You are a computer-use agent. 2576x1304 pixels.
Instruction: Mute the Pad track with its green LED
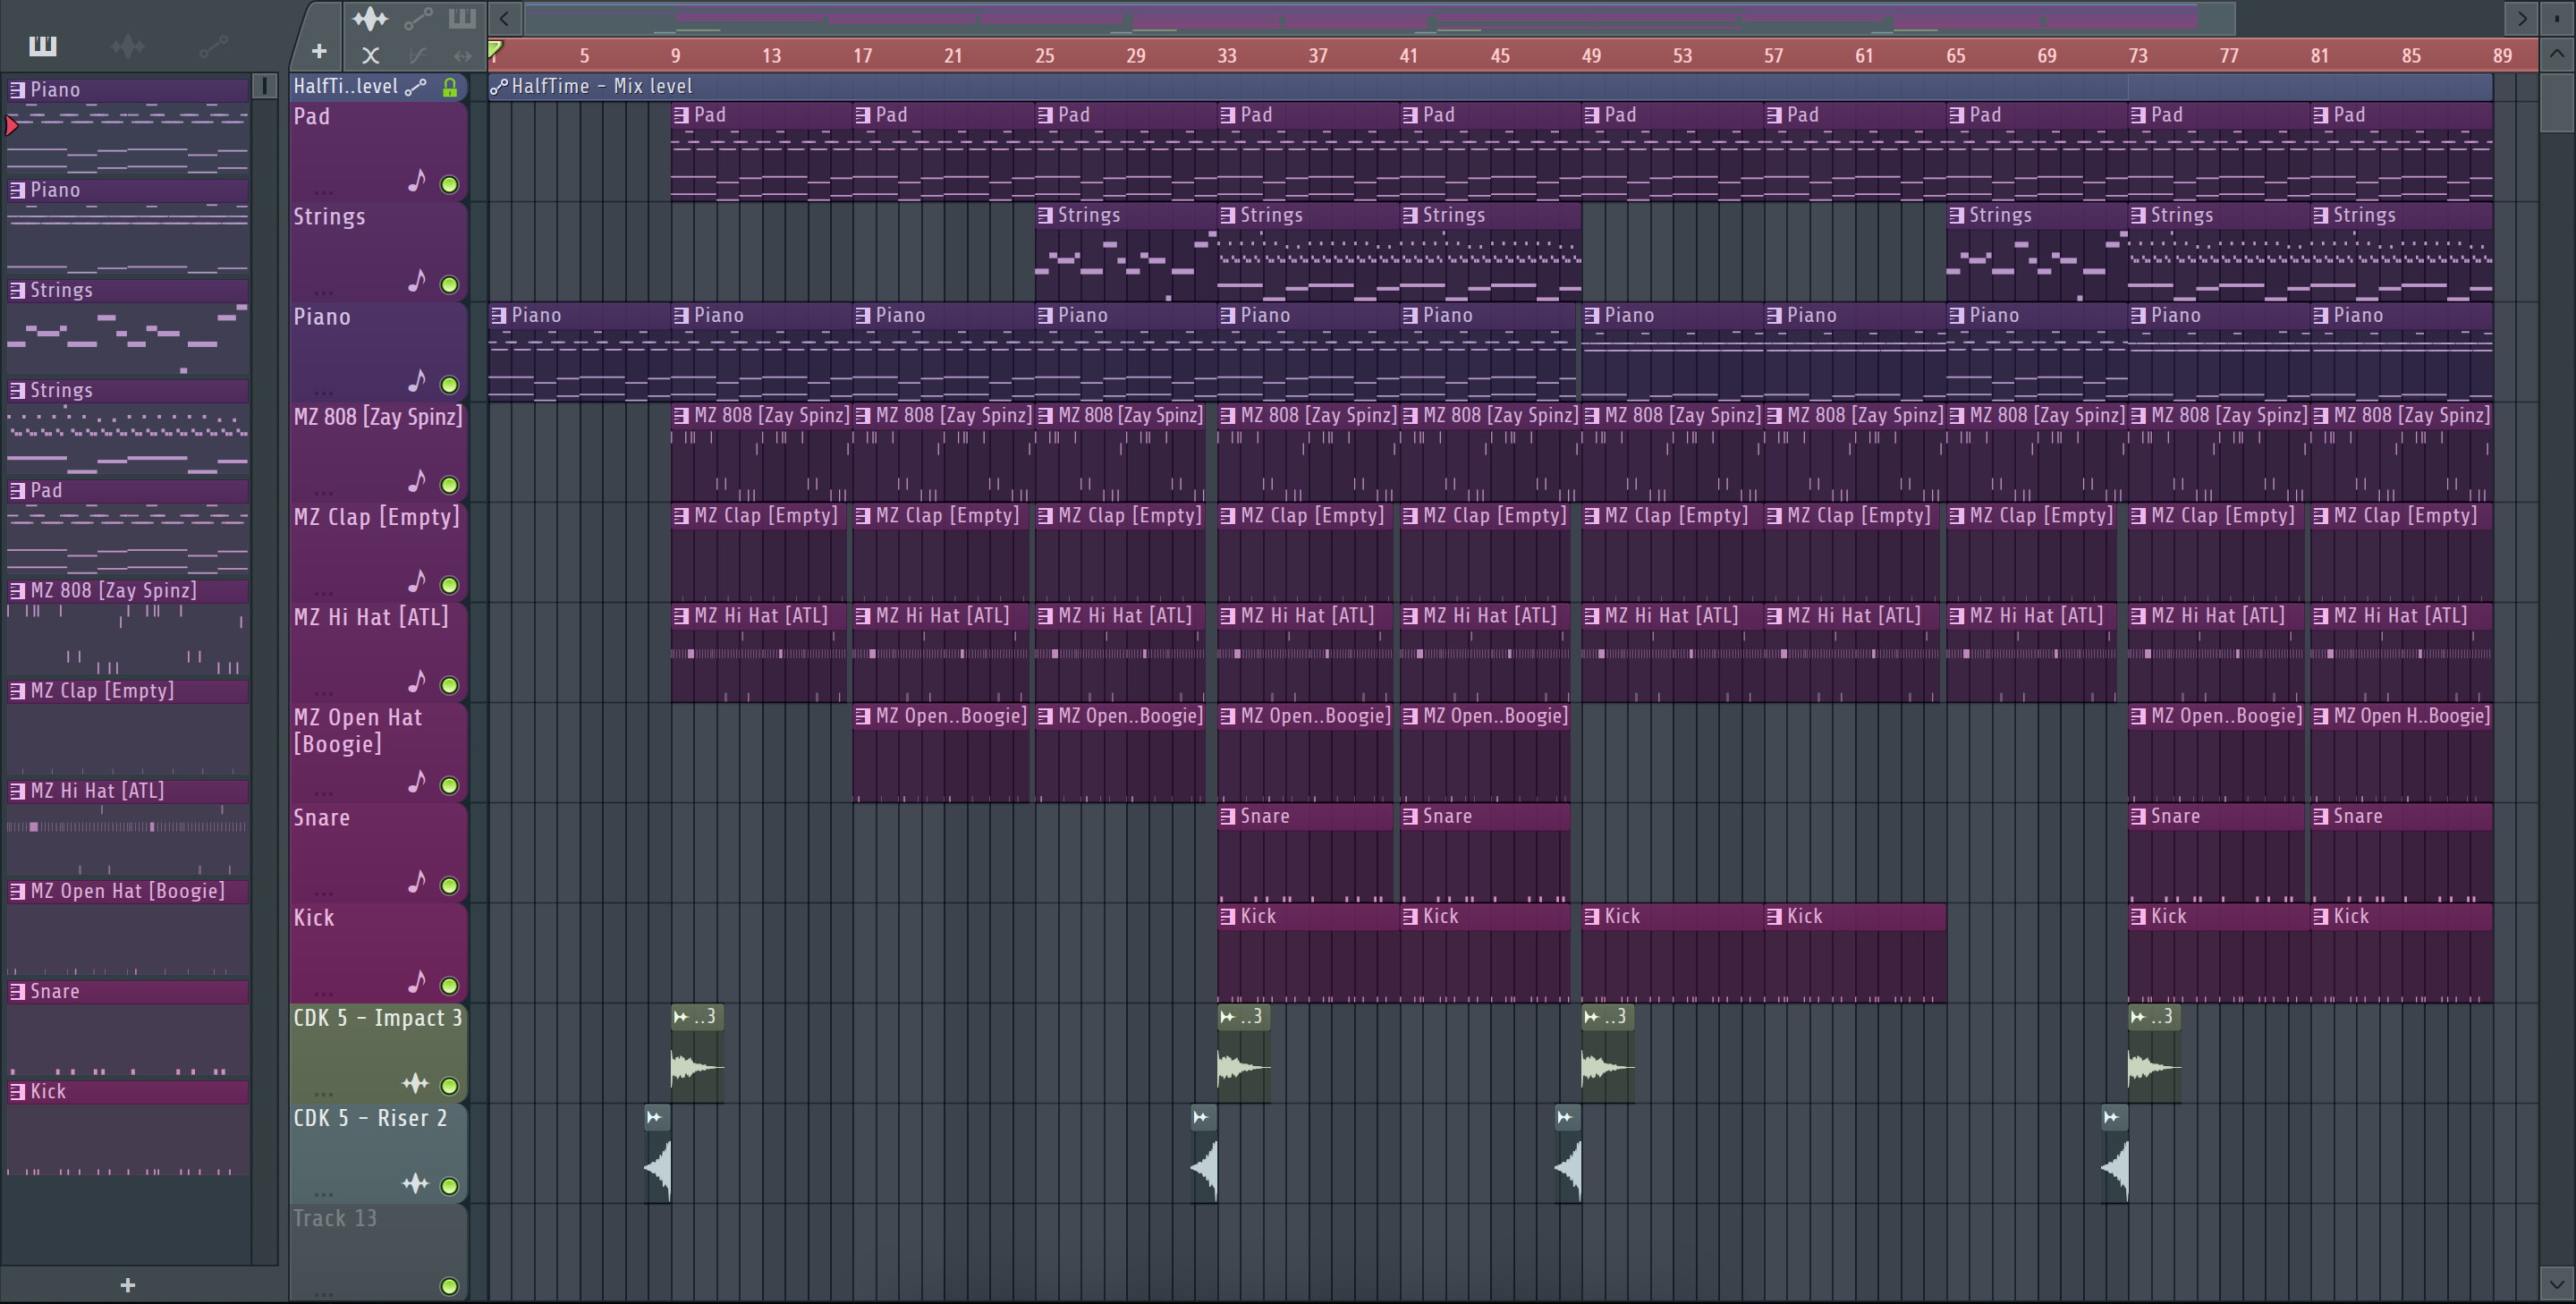[x=450, y=185]
